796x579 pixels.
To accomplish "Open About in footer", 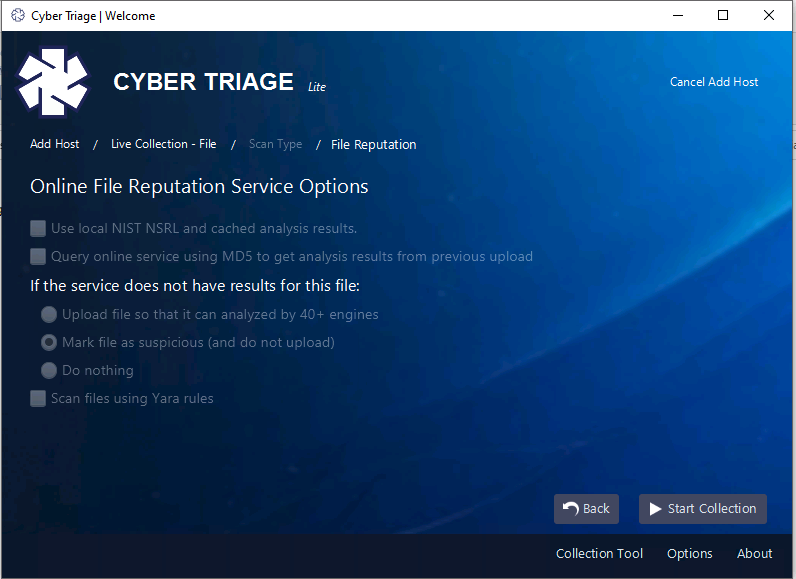I will click(754, 553).
